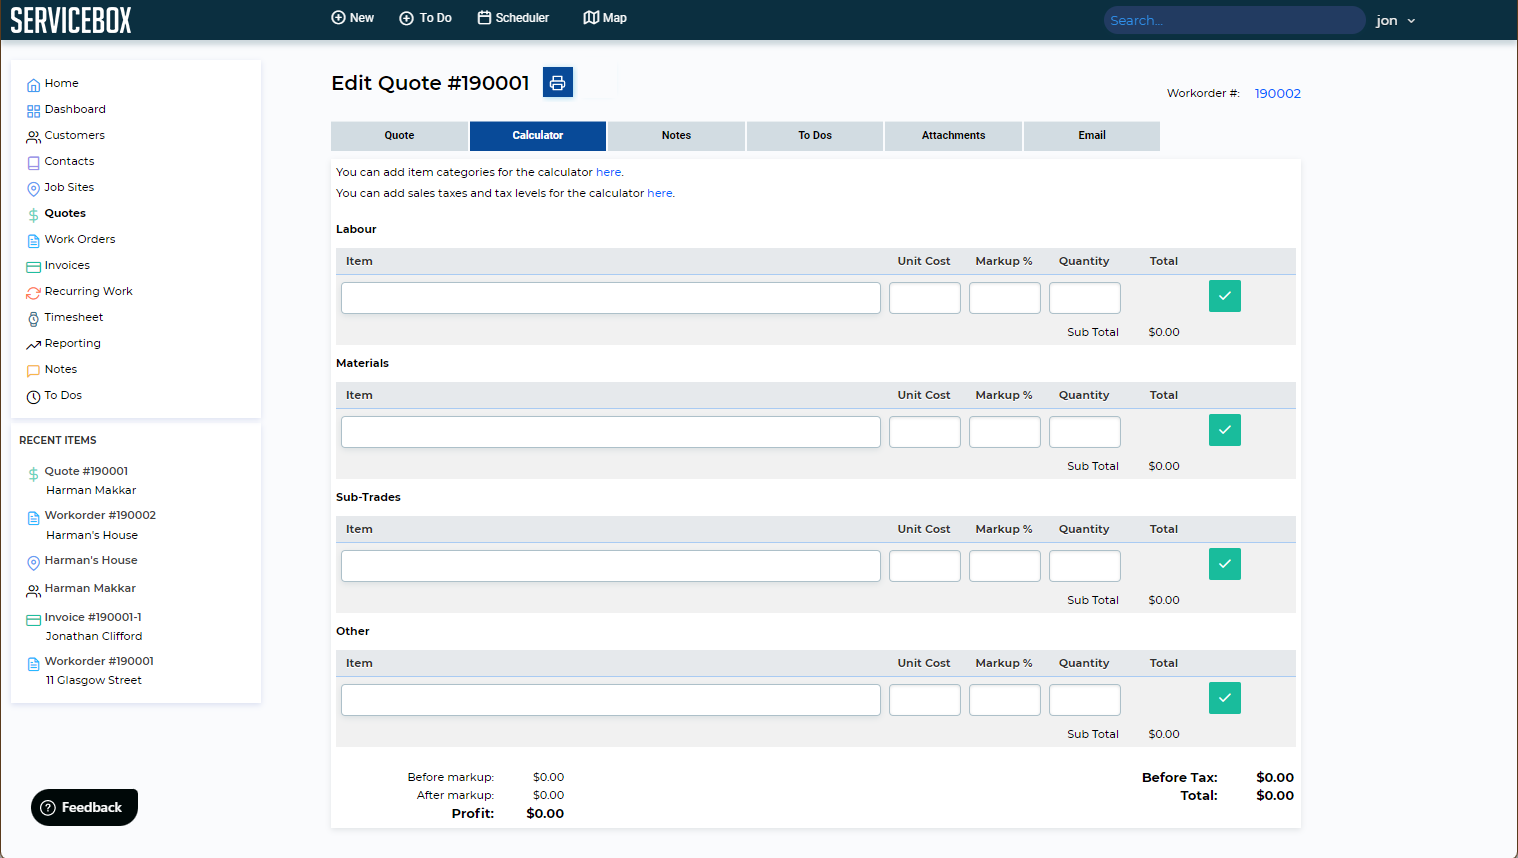
Task: Click the print icon next to Edit Quote
Action: pyautogui.click(x=558, y=82)
